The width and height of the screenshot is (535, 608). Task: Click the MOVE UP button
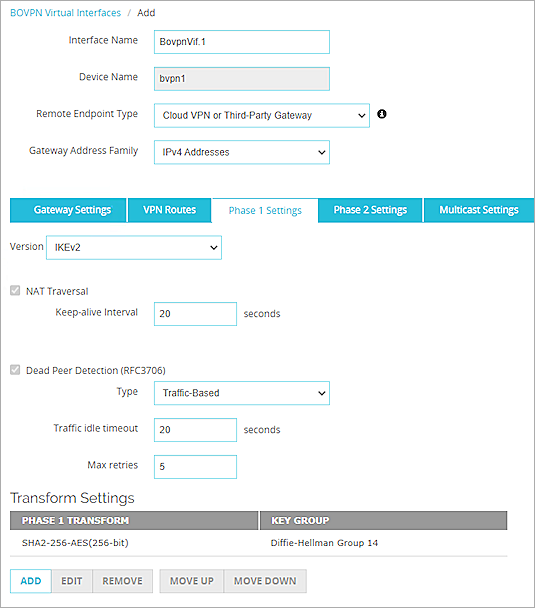click(192, 581)
